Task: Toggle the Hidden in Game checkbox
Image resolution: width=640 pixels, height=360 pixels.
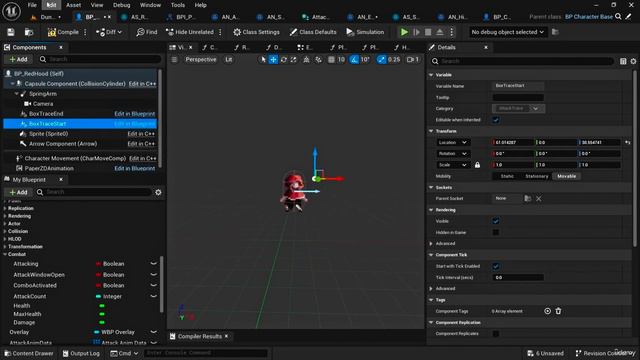Action: 496,232
